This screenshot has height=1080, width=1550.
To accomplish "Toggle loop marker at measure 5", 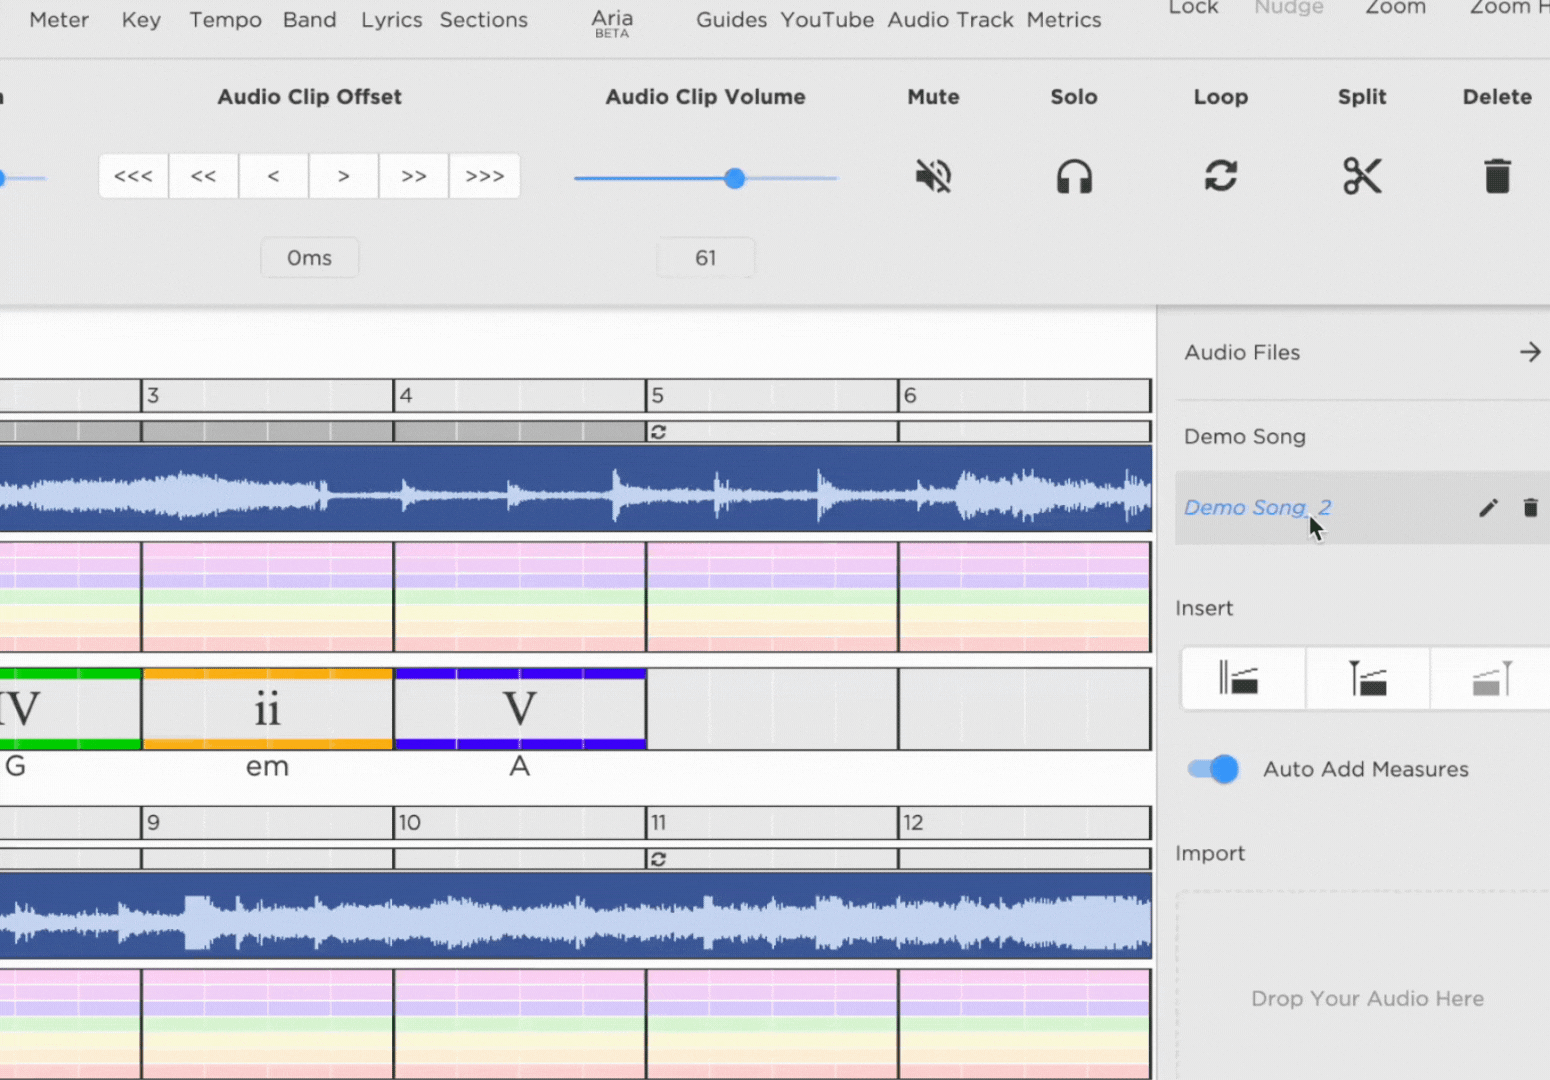I will (x=658, y=432).
